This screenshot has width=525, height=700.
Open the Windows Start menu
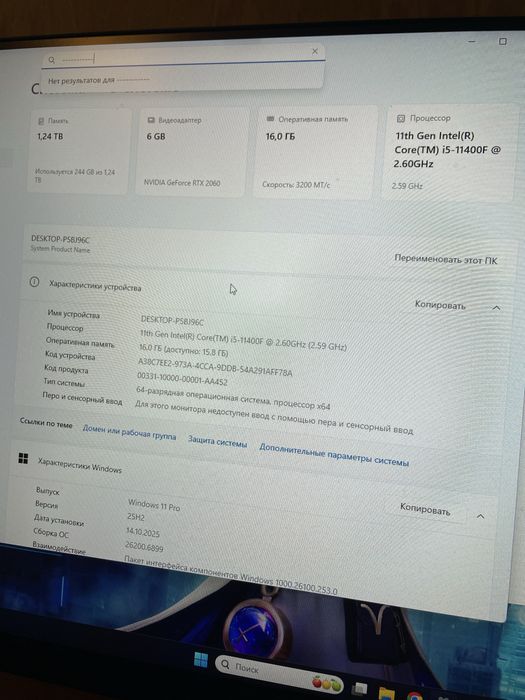coord(200,659)
